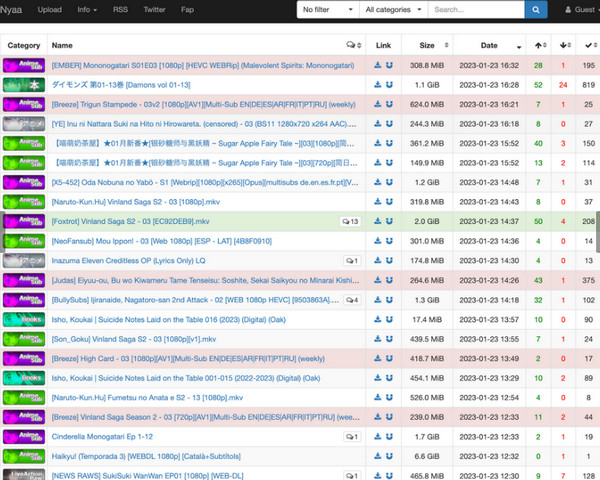Download torrent for Haikyu! Temporada 3

(378, 456)
